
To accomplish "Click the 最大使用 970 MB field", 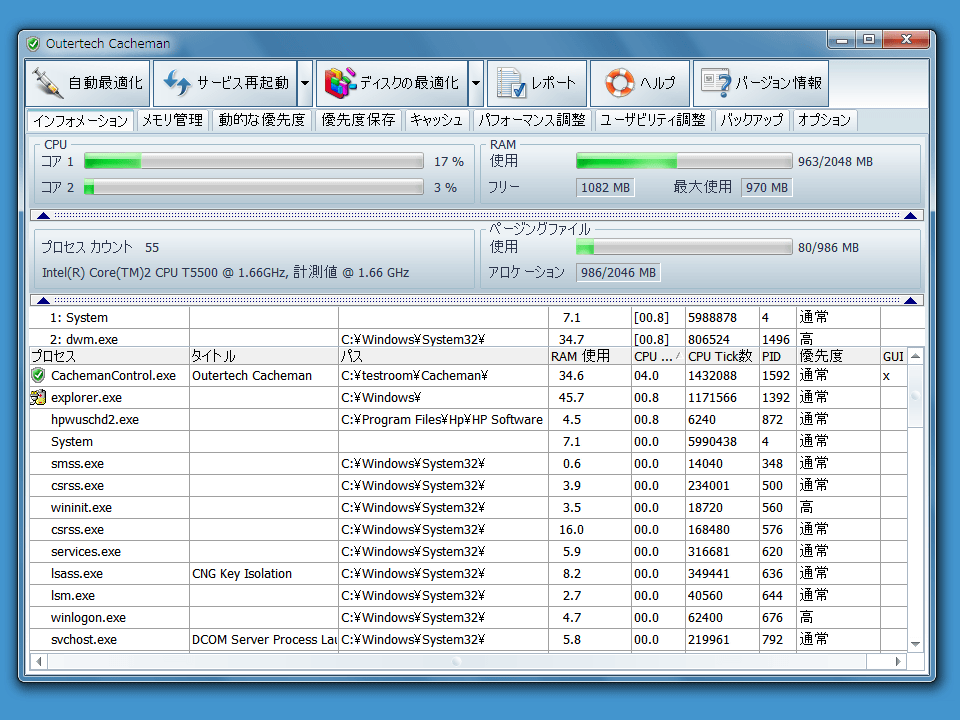I will point(766,187).
